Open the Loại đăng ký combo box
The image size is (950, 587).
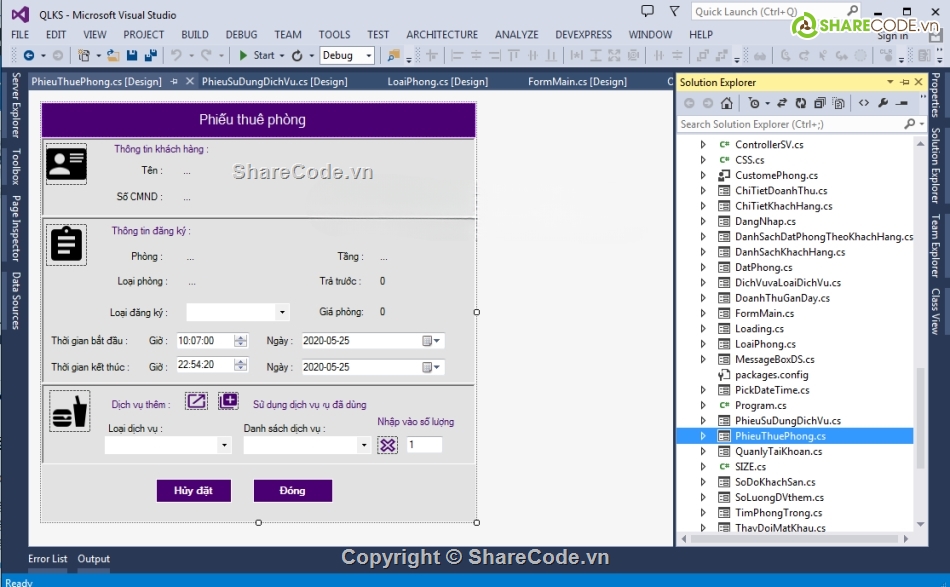coord(282,313)
